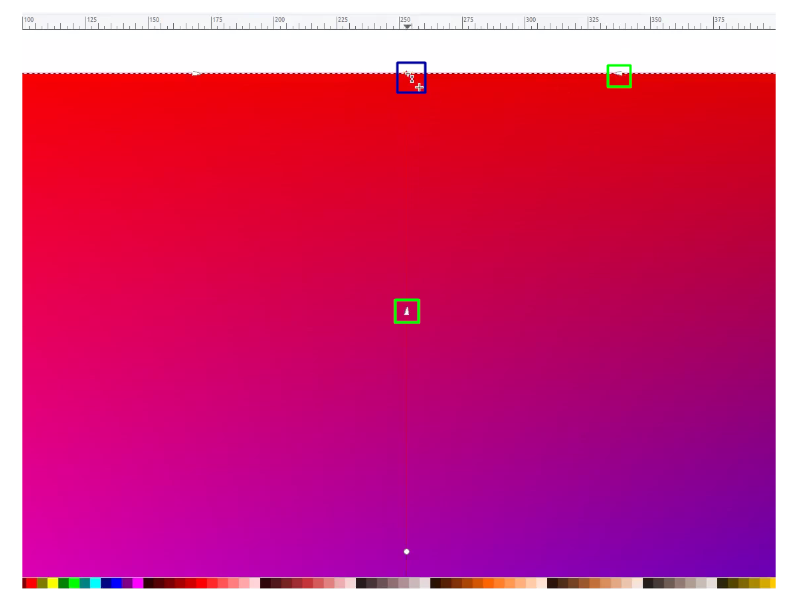Pick the dark green palette swatch
This screenshot has height=600, width=797.
pyautogui.click(x=64, y=583)
